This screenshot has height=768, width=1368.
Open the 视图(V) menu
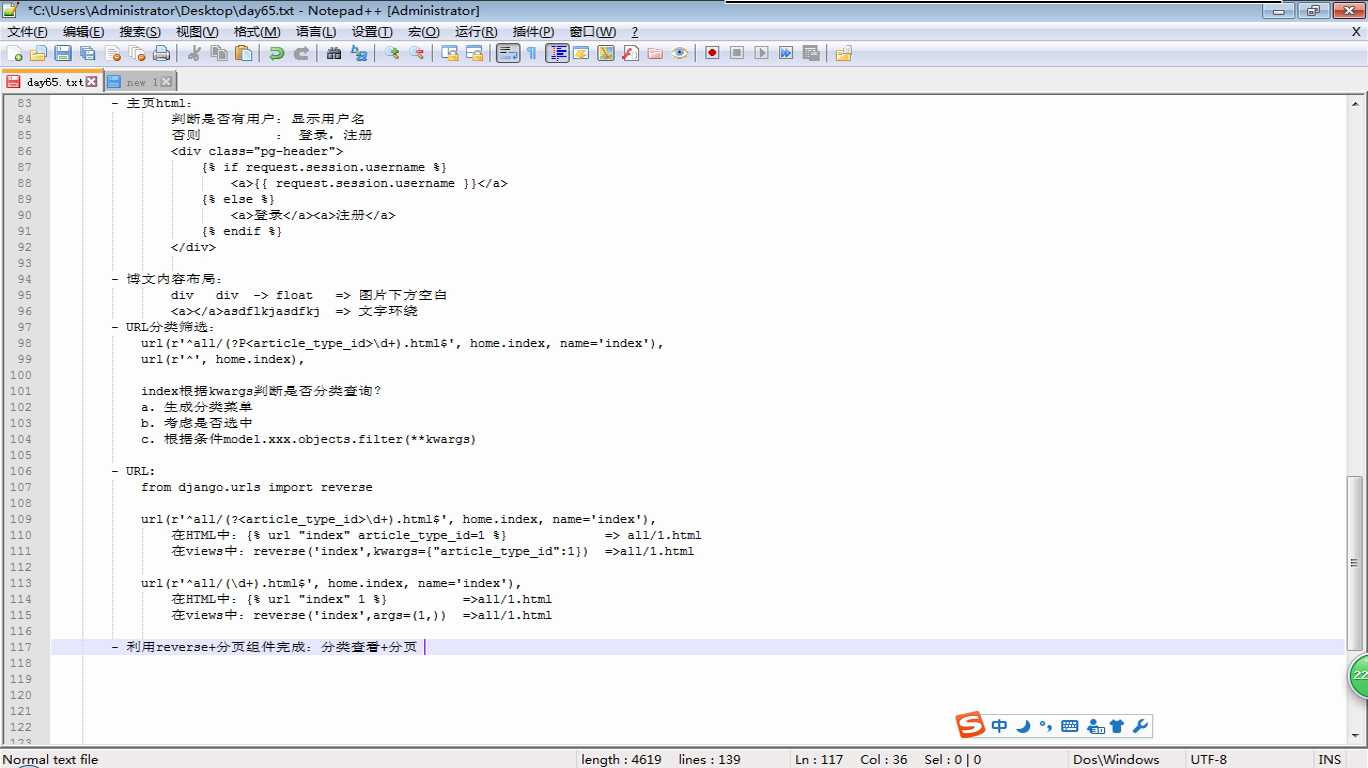coord(197,32)
